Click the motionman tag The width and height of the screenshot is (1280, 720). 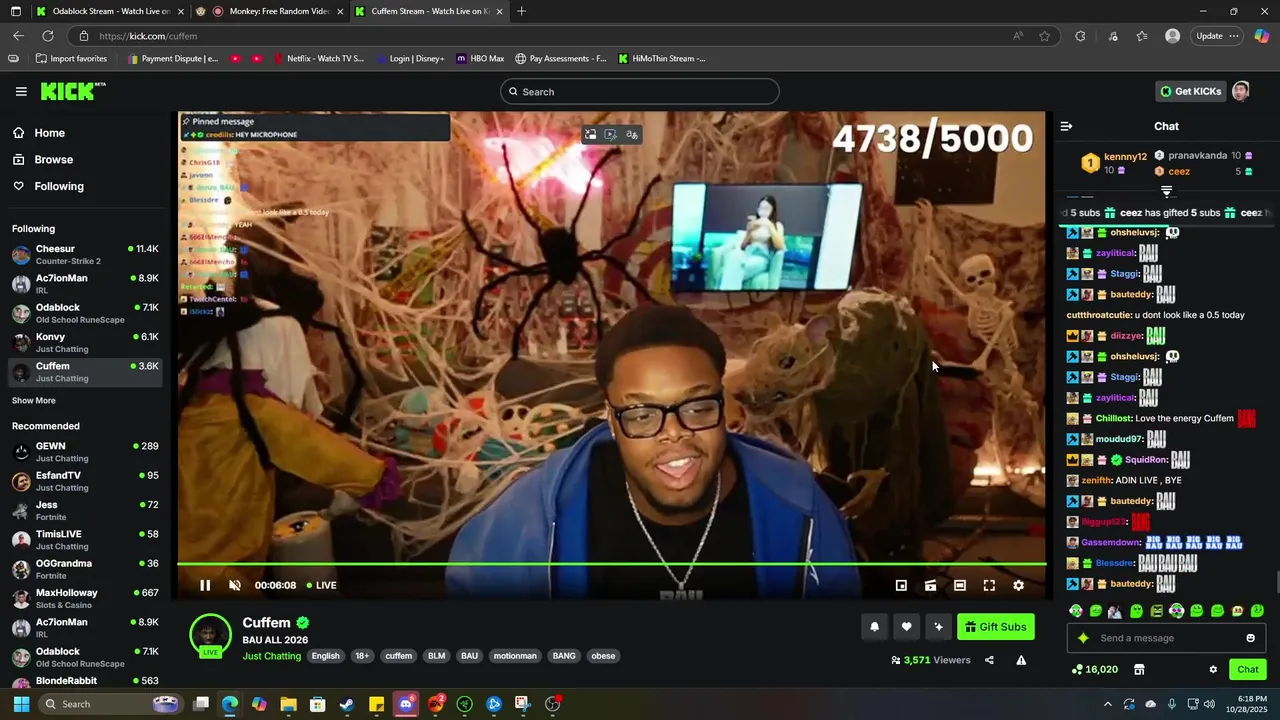point(515,656)
